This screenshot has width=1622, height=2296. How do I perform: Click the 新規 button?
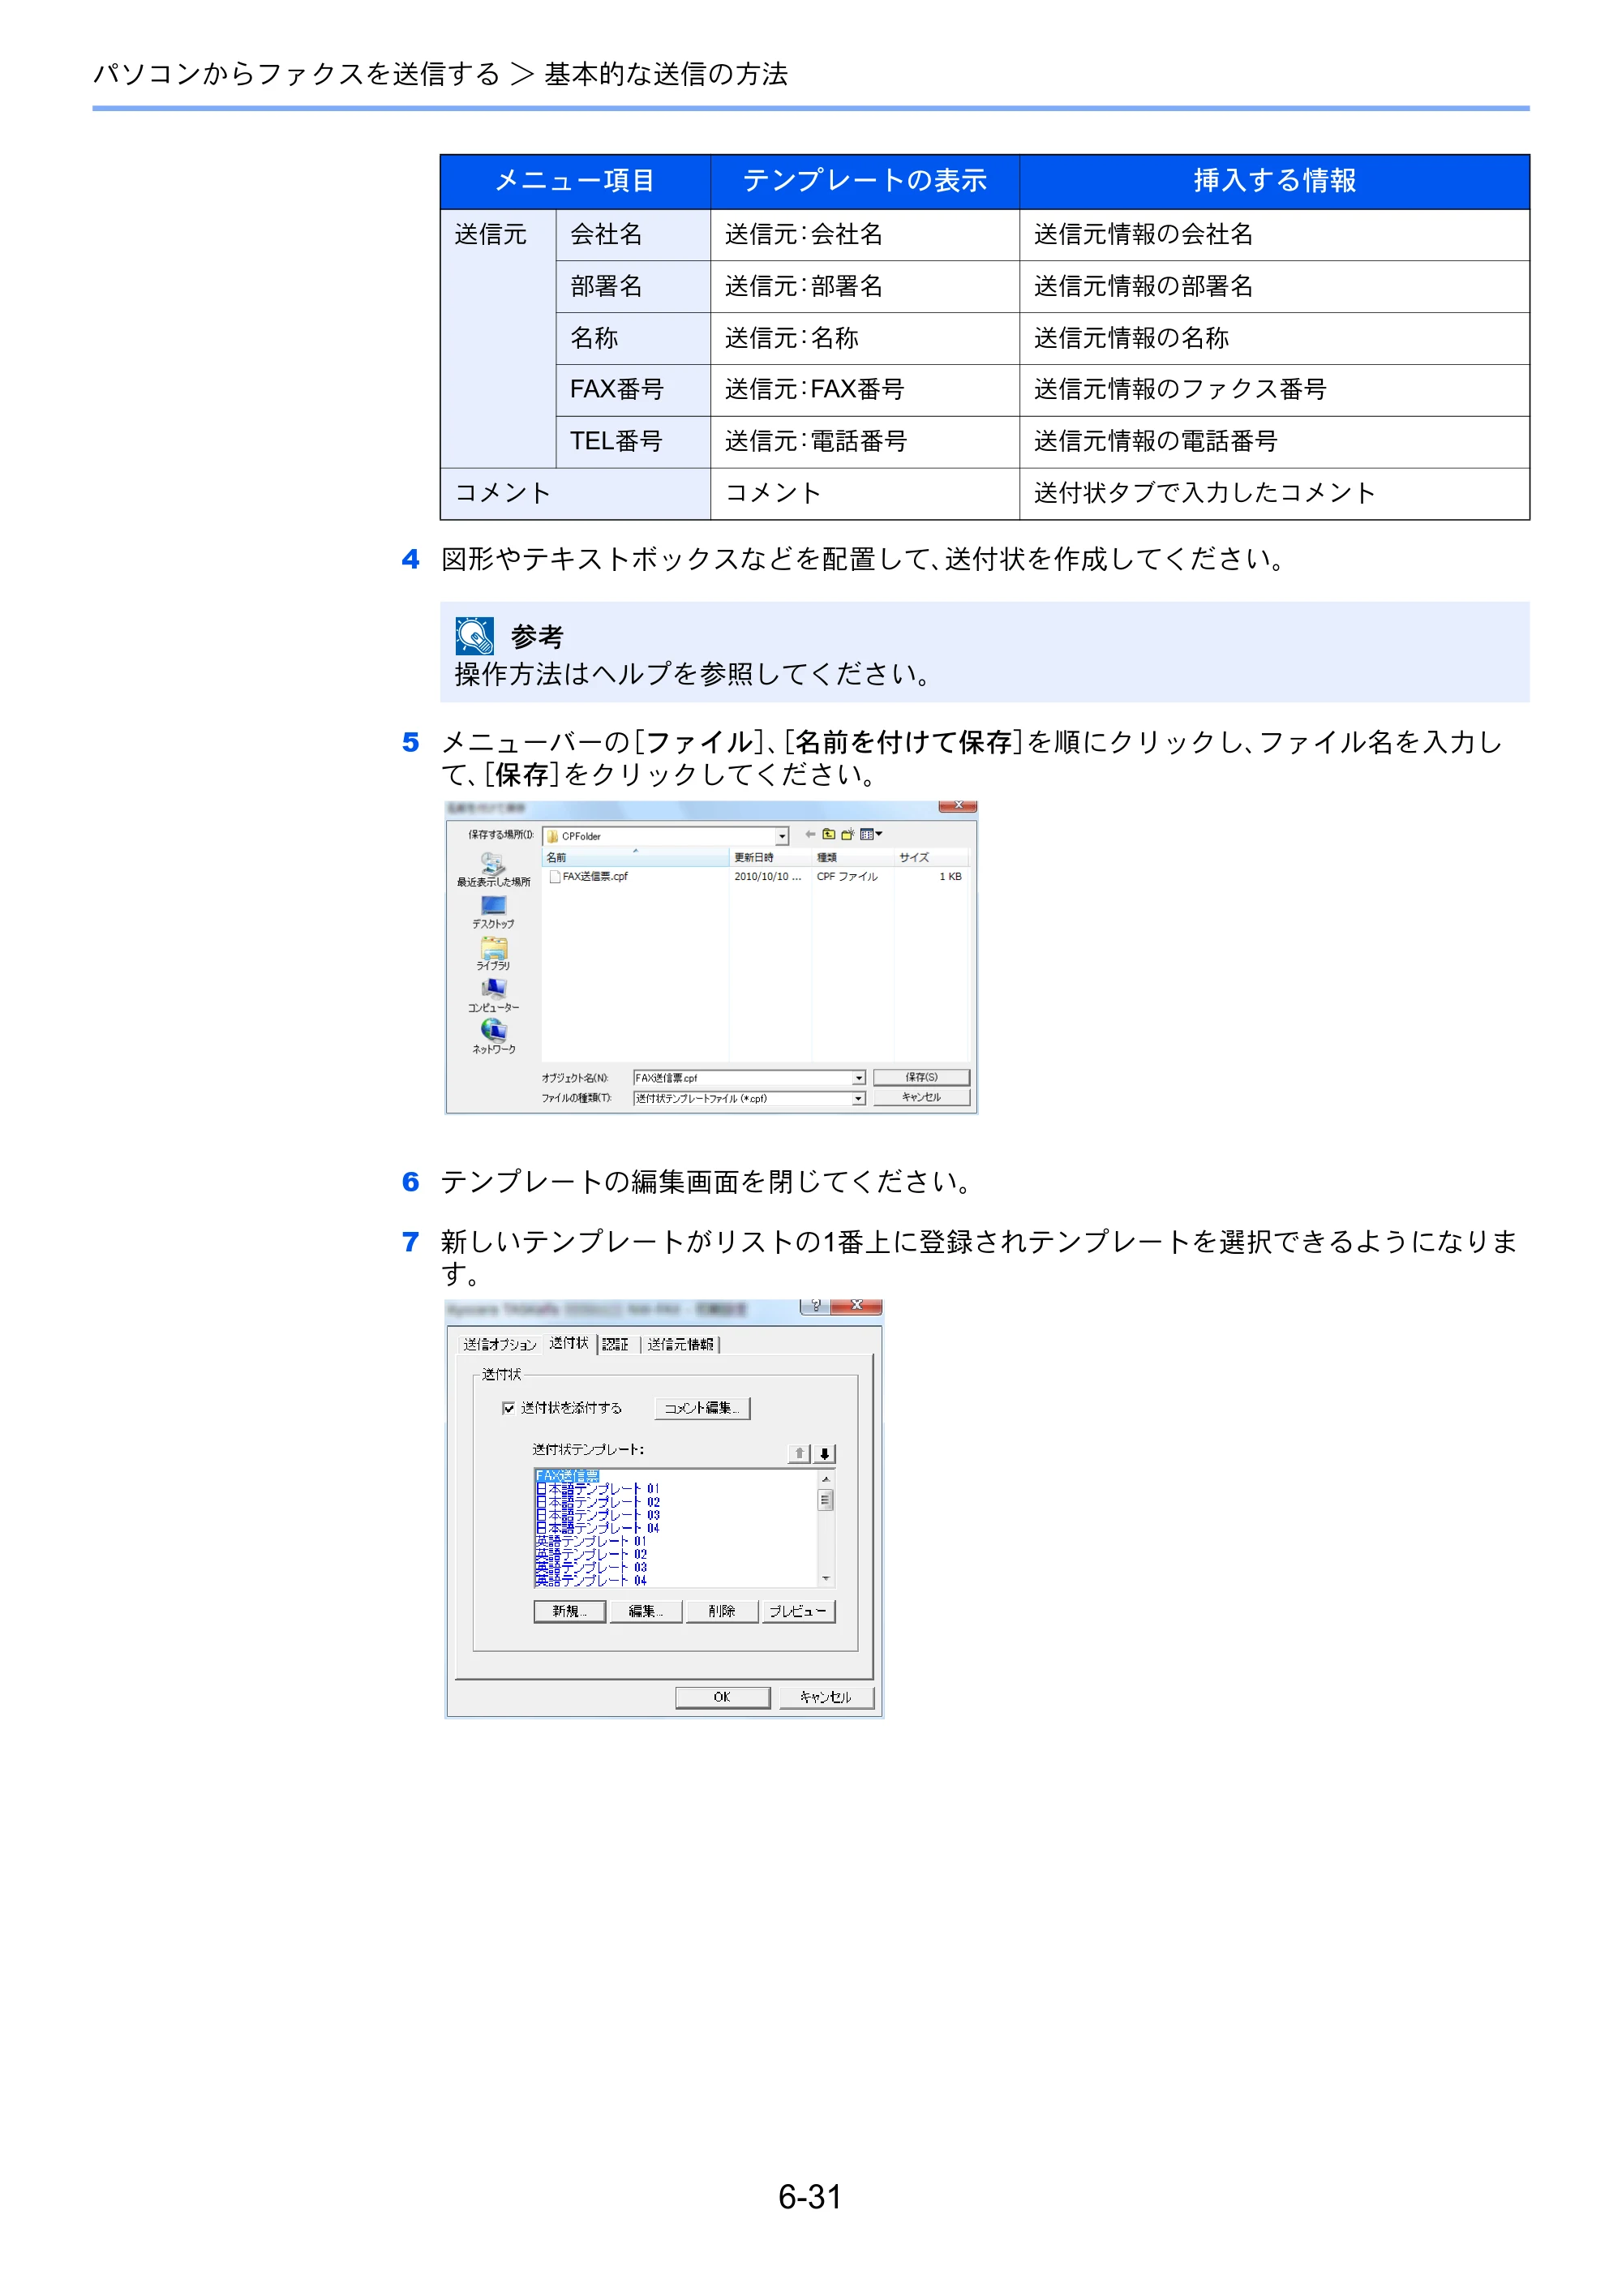tap(569, 1611)
